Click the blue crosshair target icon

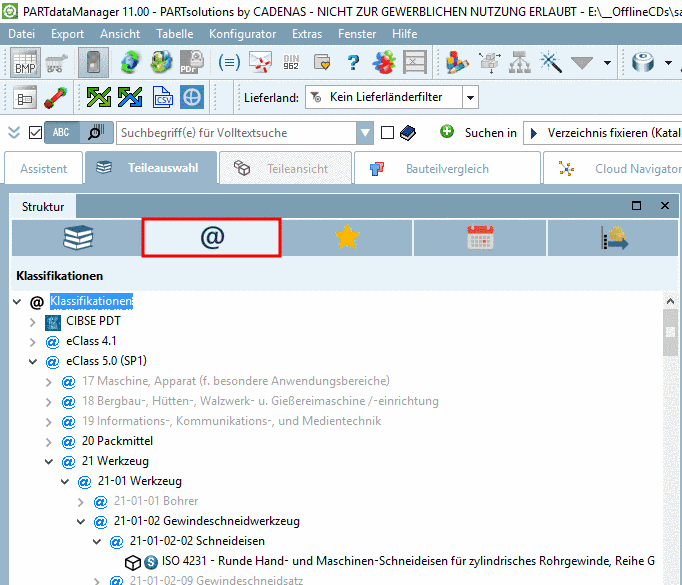(x=192, y=97)
